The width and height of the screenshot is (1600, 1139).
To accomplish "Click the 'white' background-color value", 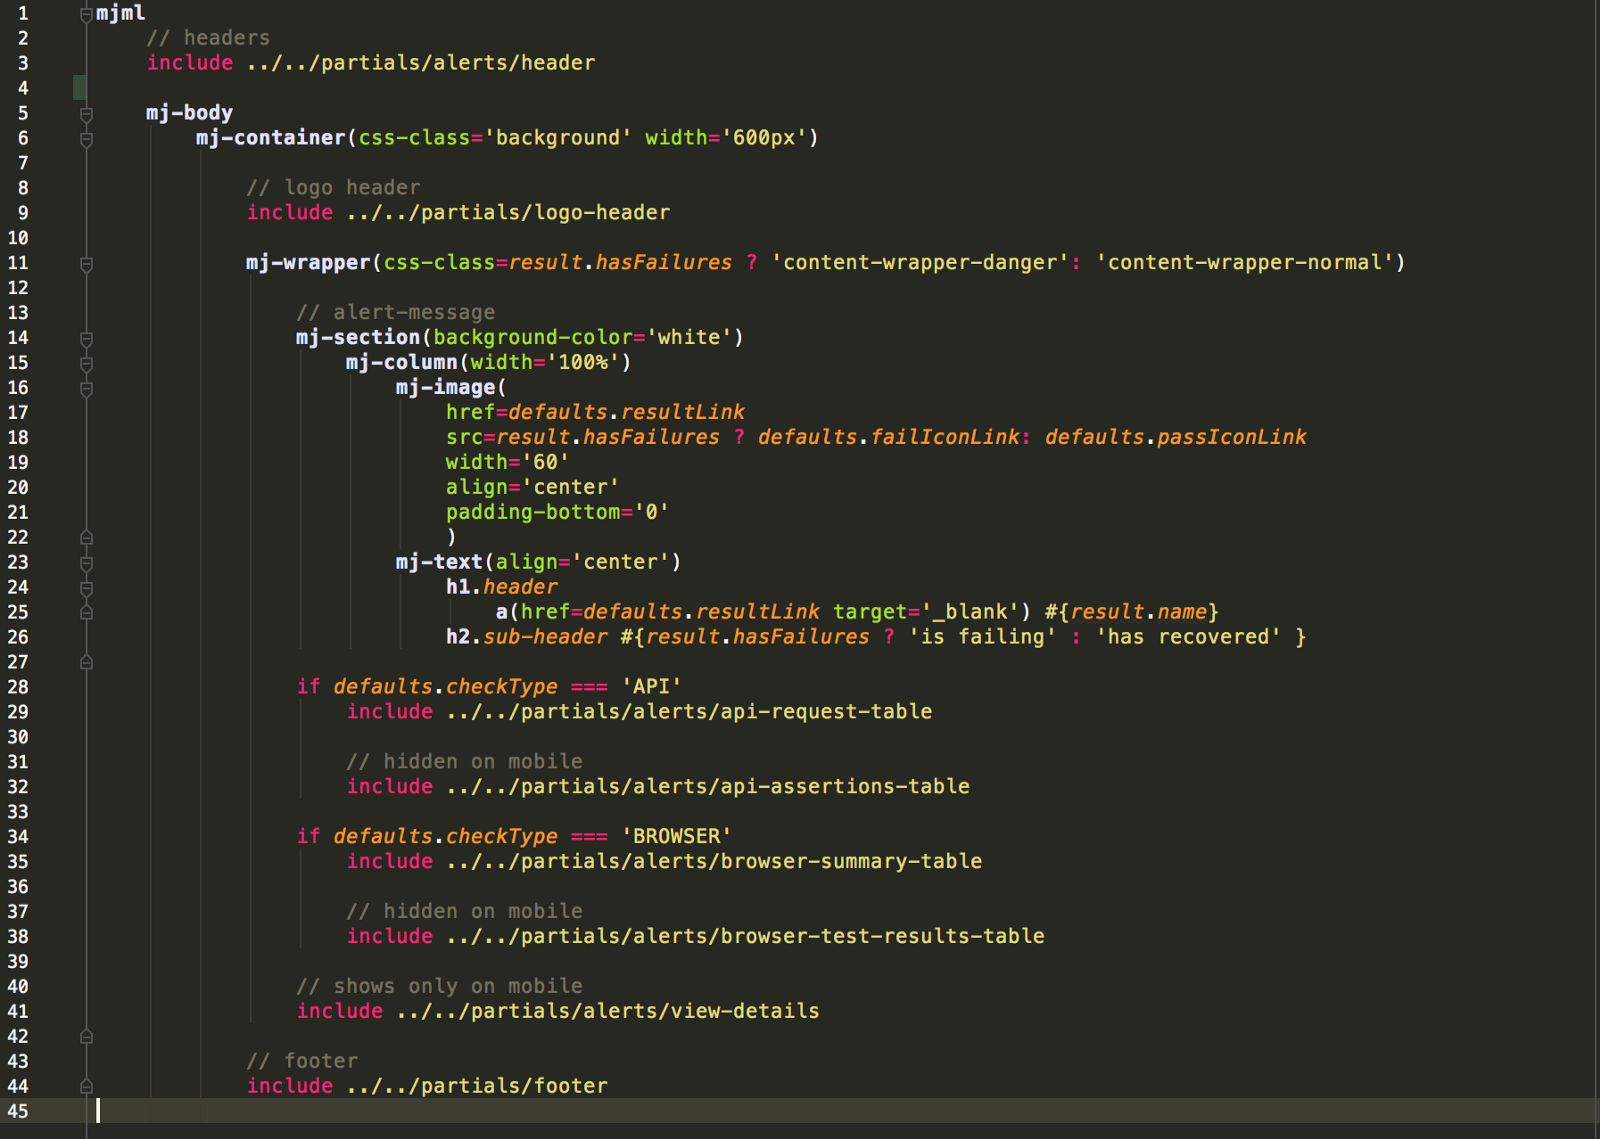I will coord(690,338).
